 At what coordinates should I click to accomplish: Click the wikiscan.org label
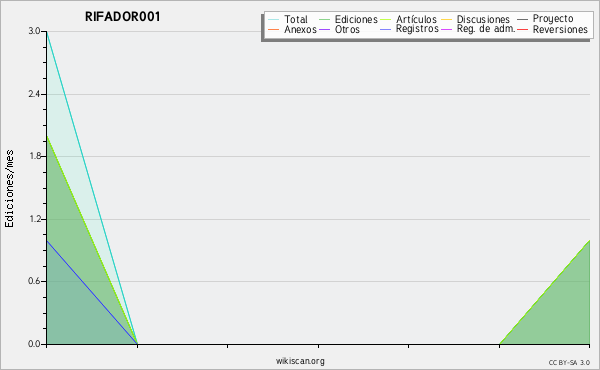coord(300,361)
